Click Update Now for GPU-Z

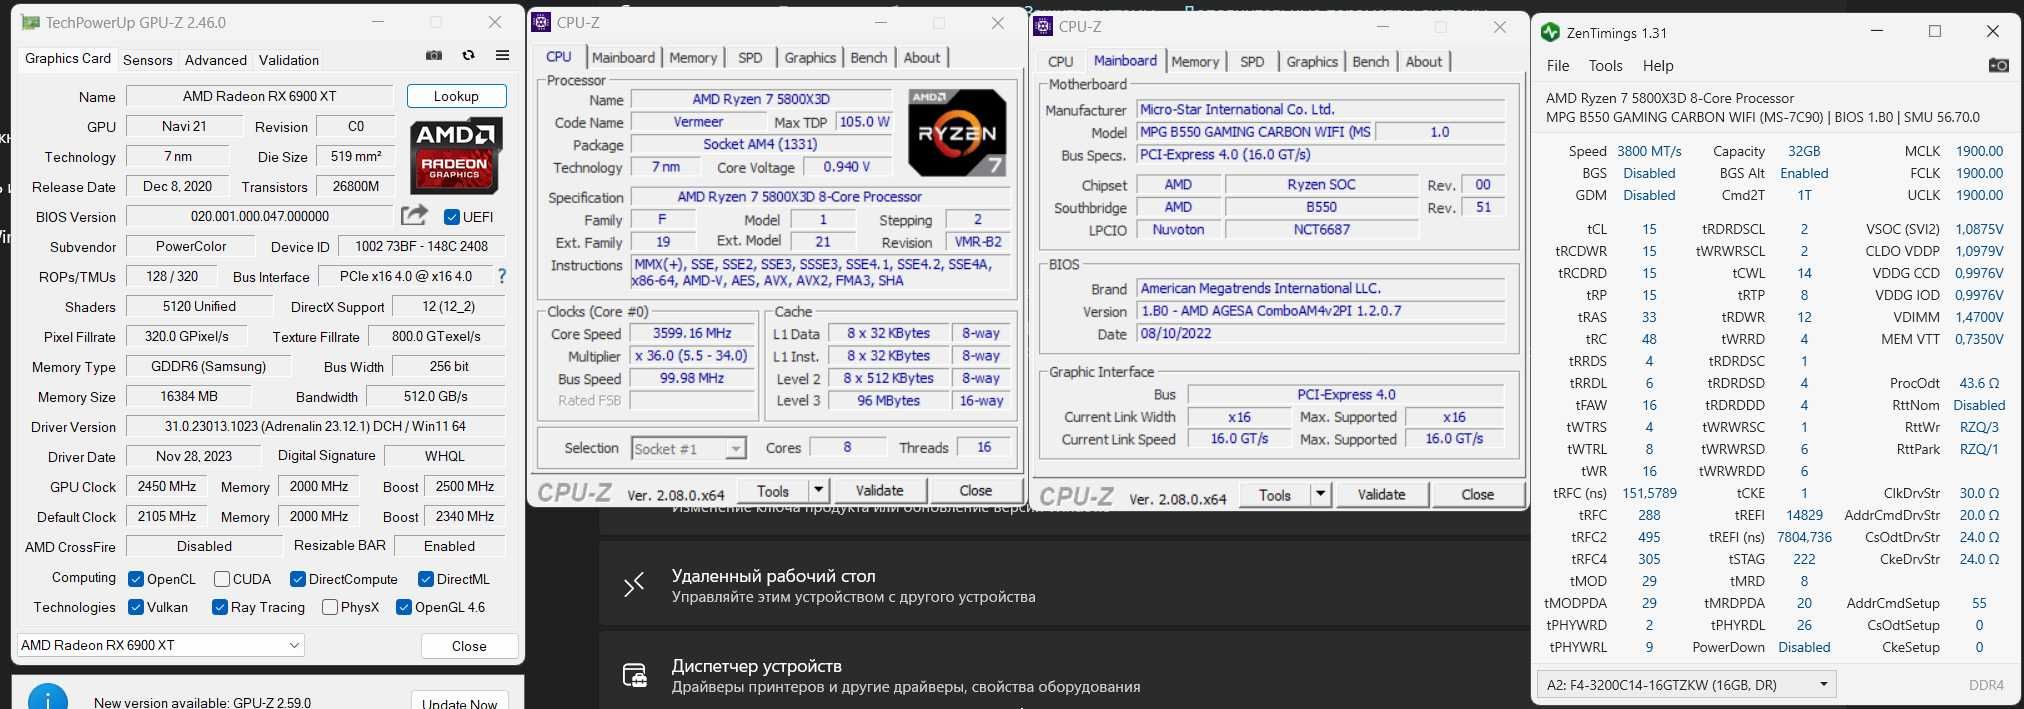tap(459, 700)
